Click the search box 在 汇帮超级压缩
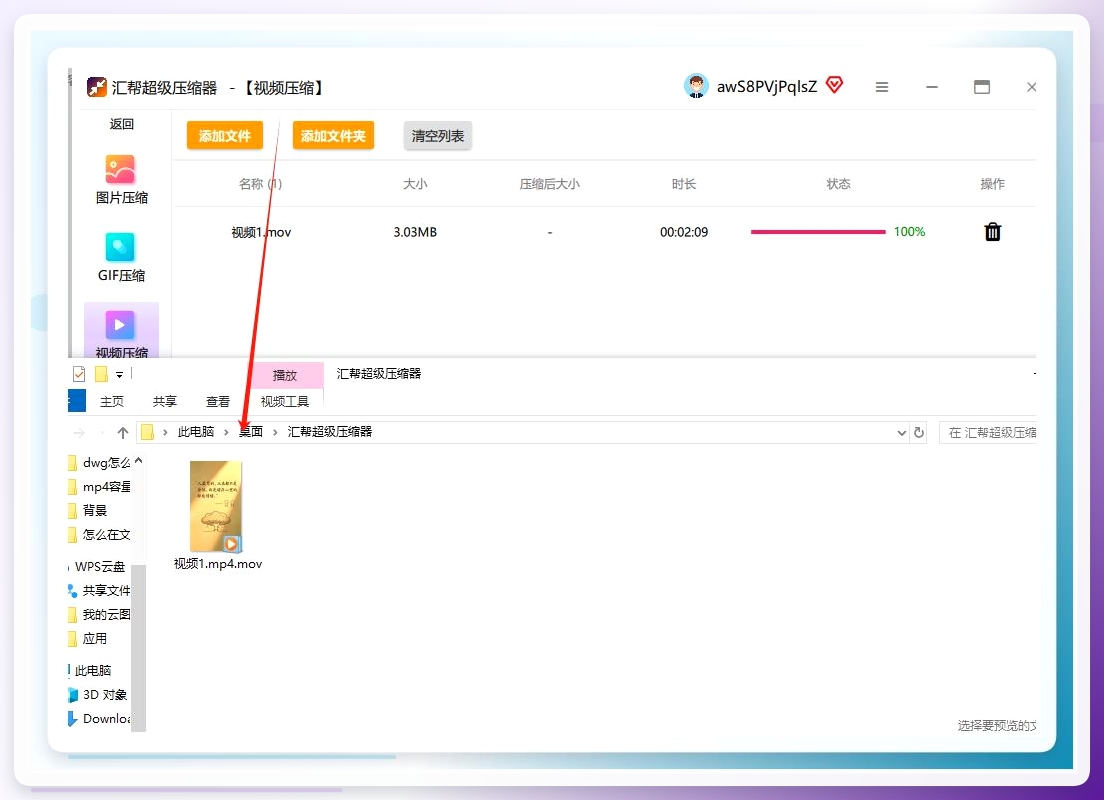The width and height of the screenshot is (1104, 800). pyautogui.click(x=988, y=432)
